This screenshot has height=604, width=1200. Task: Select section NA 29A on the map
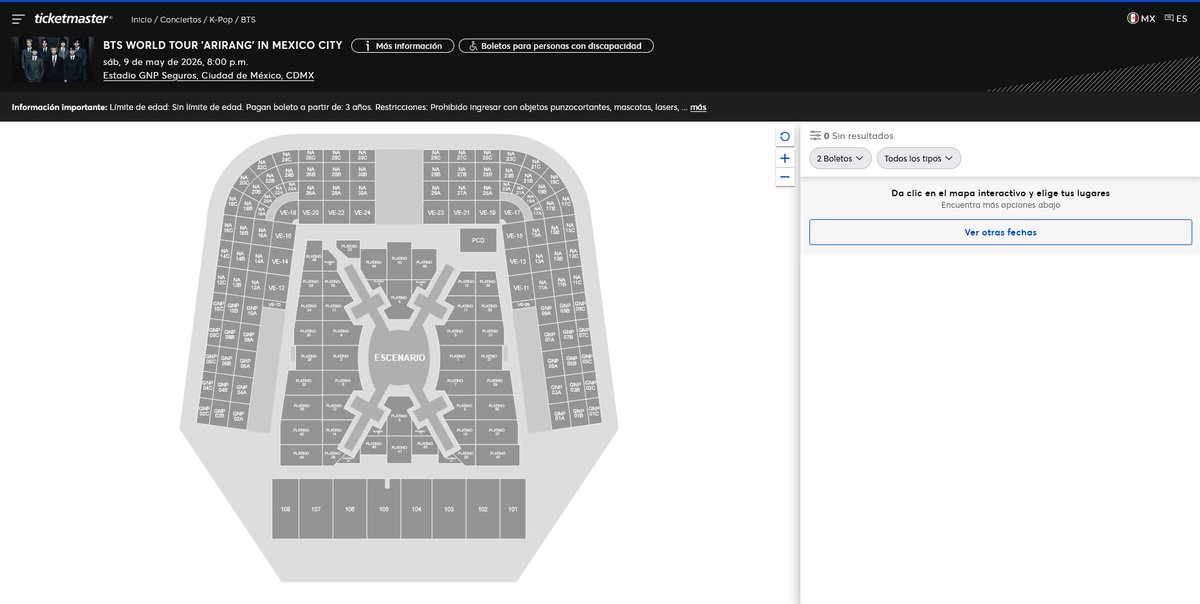click(435, 192)
